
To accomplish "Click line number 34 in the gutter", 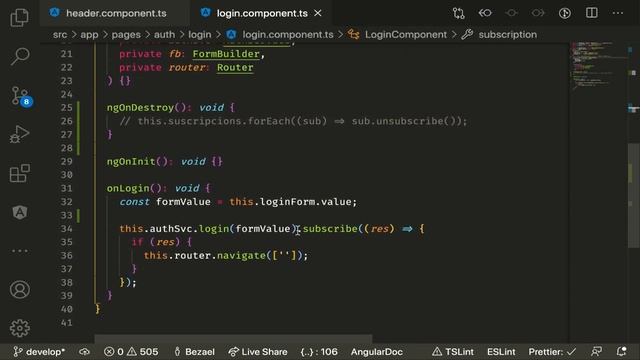I will (66, 229).
